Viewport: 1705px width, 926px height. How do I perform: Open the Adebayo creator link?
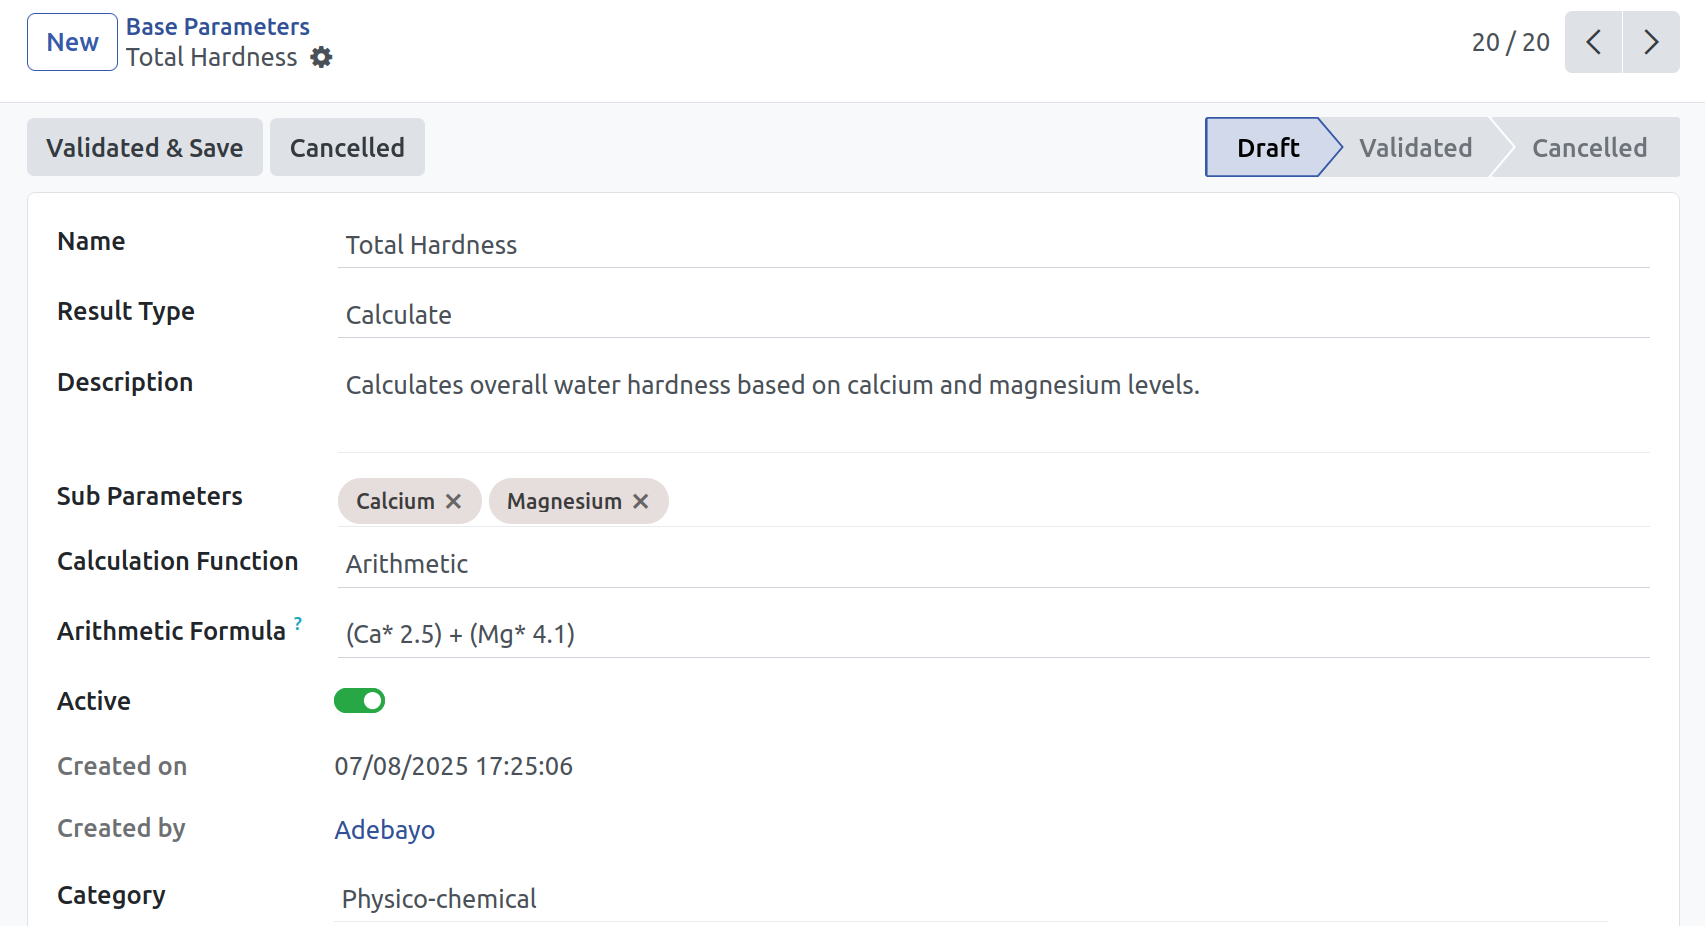click(385, 830)
